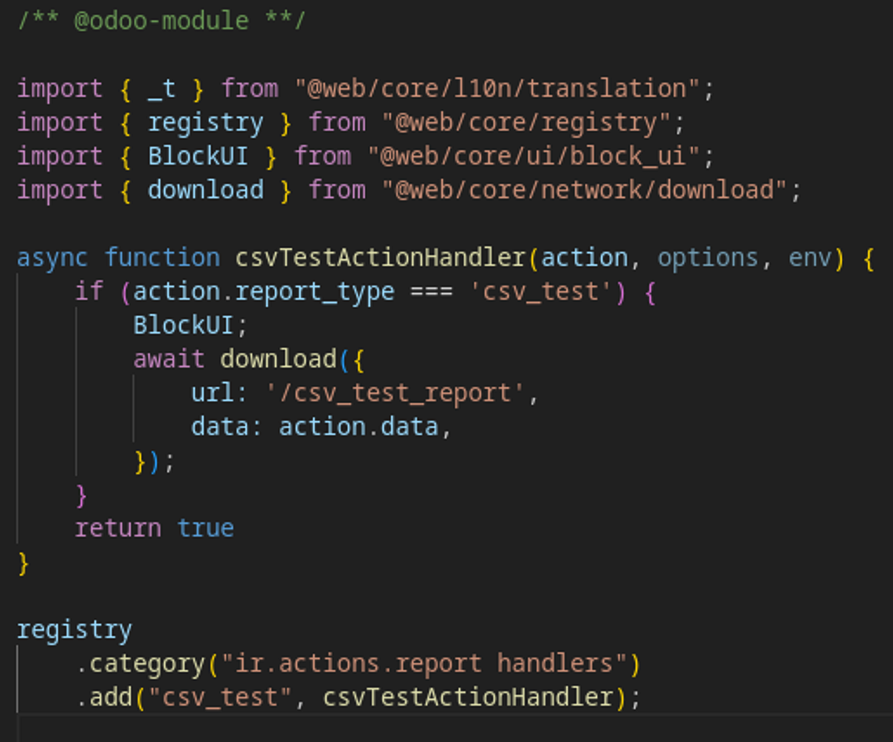Click the "@web/core/network/download" string
This screenshot has height=742, width=893.
pos(584,190)
